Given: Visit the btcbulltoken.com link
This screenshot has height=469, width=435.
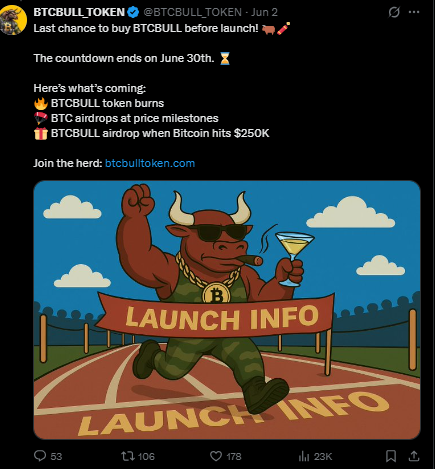Looking at the screenshot, I should pos(150,163).
